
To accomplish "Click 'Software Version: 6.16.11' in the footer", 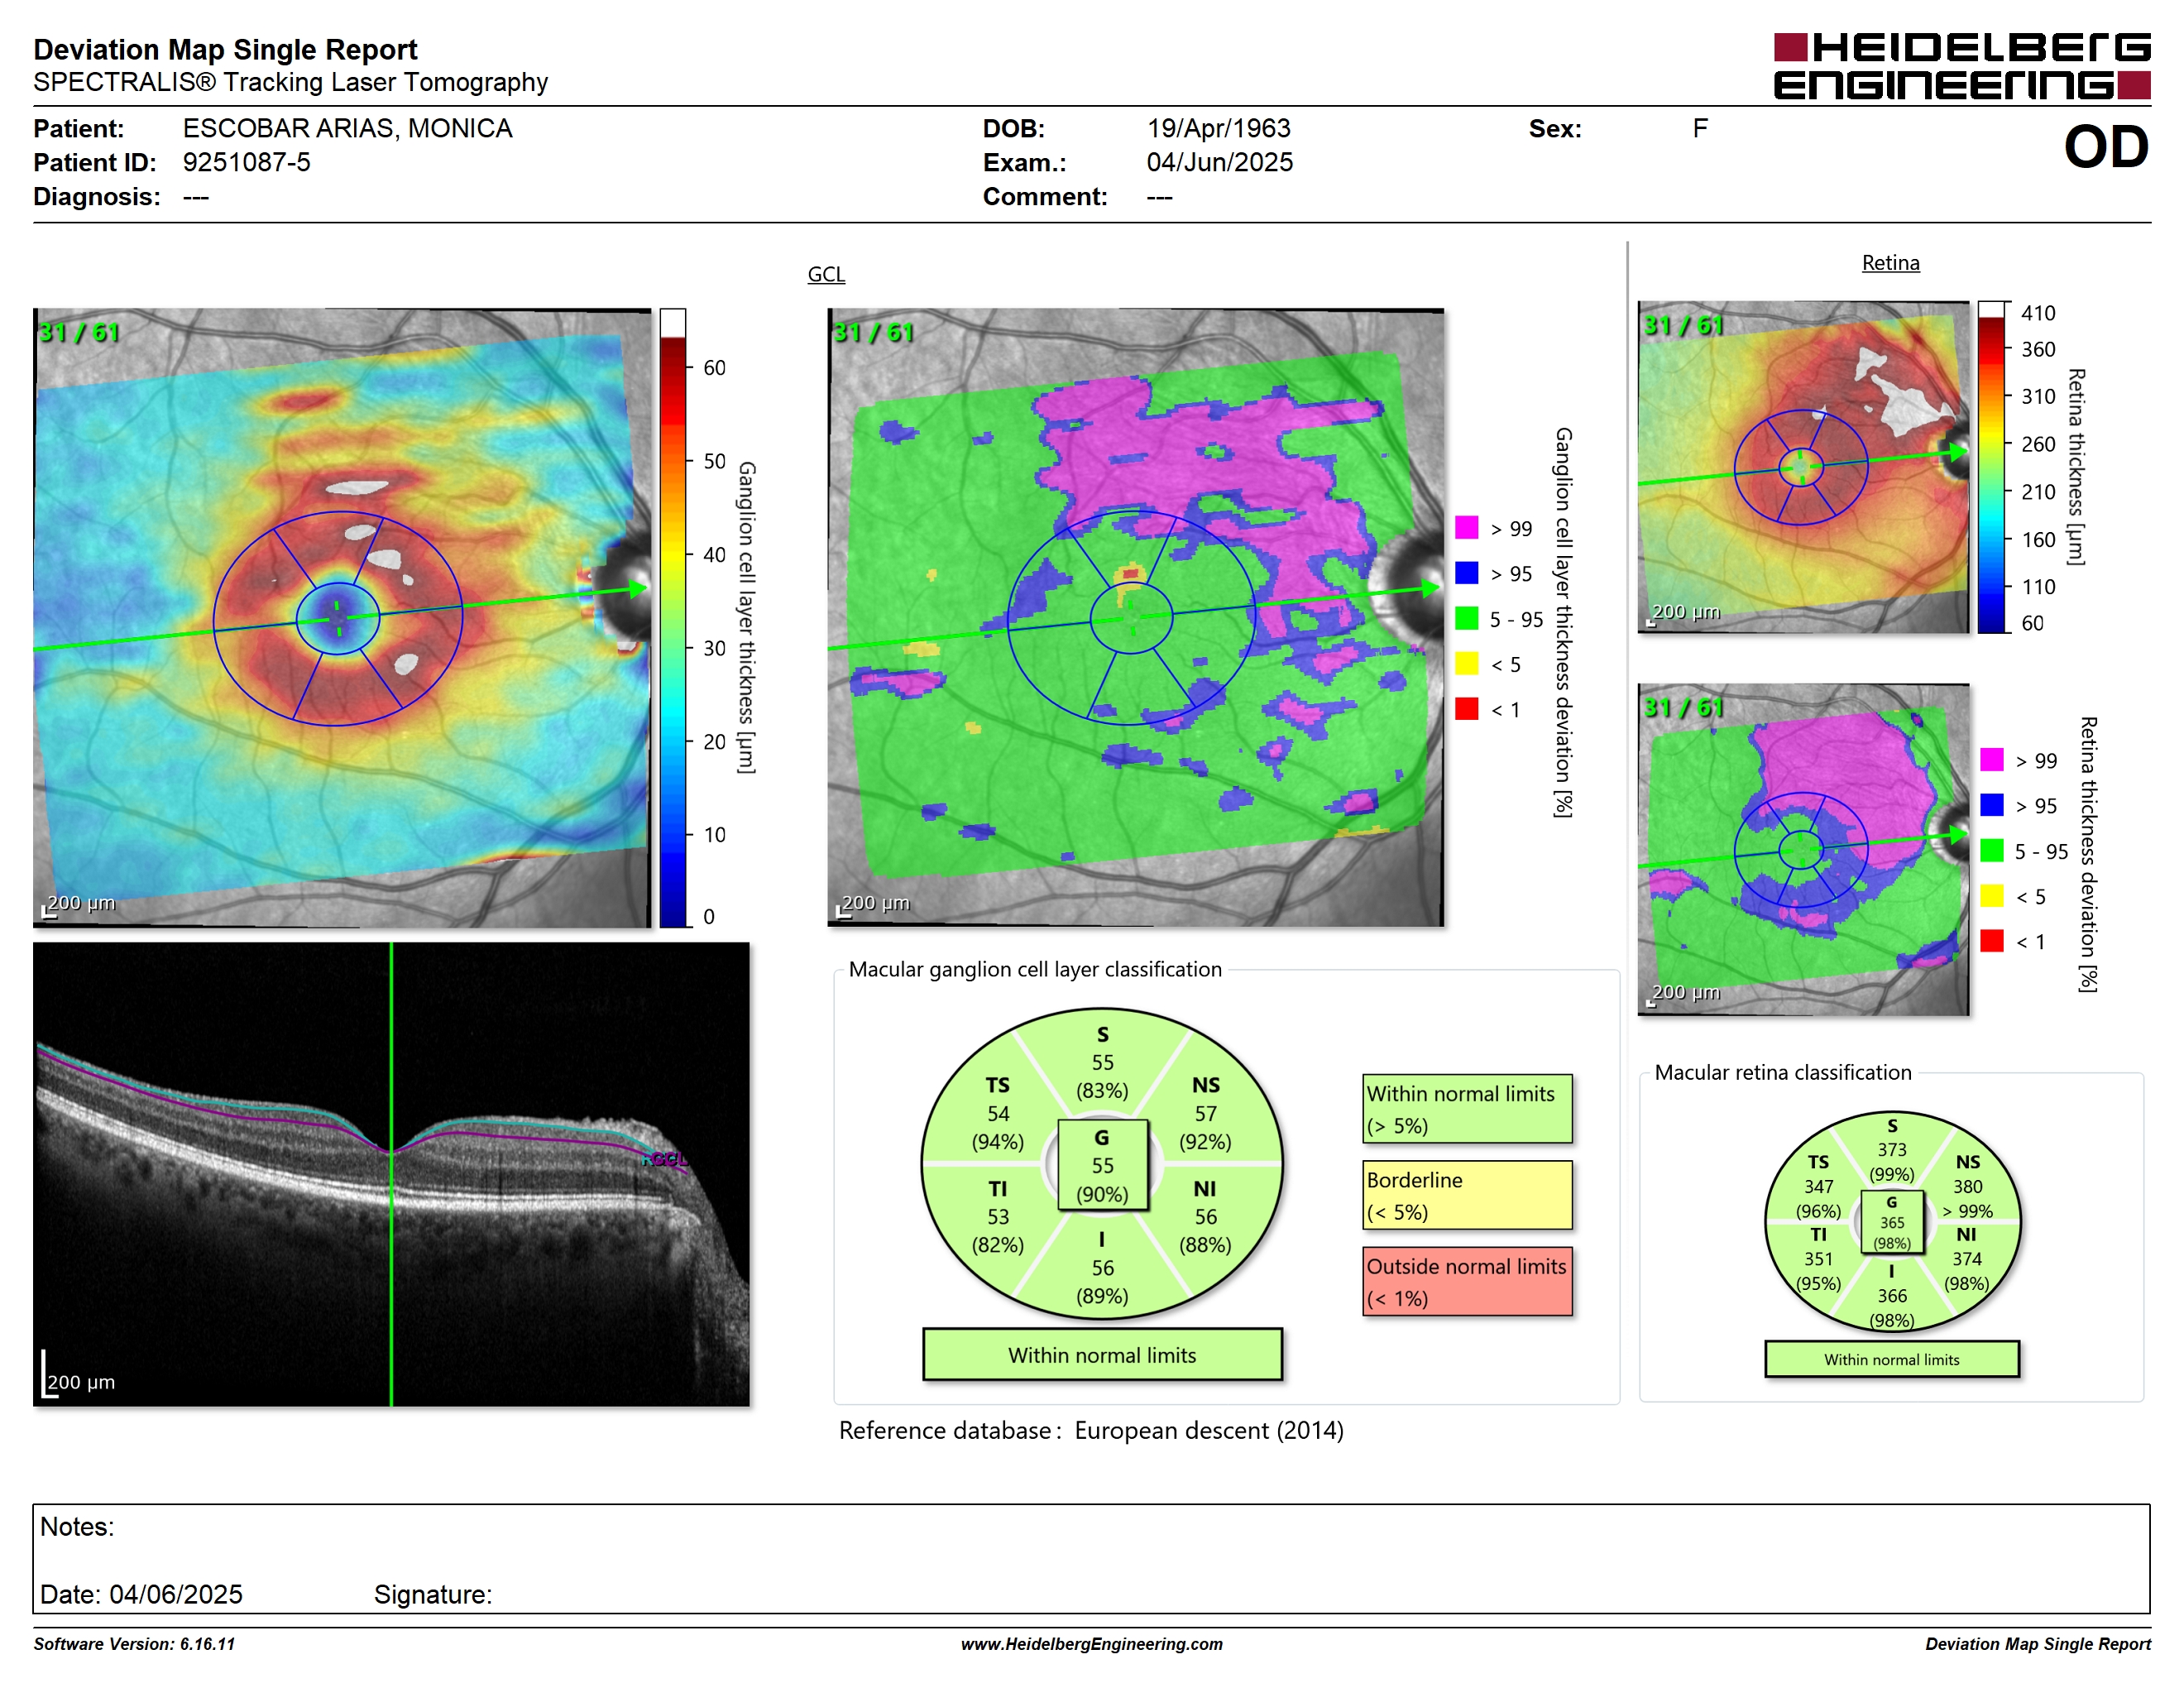I will tap(134, 1644).
